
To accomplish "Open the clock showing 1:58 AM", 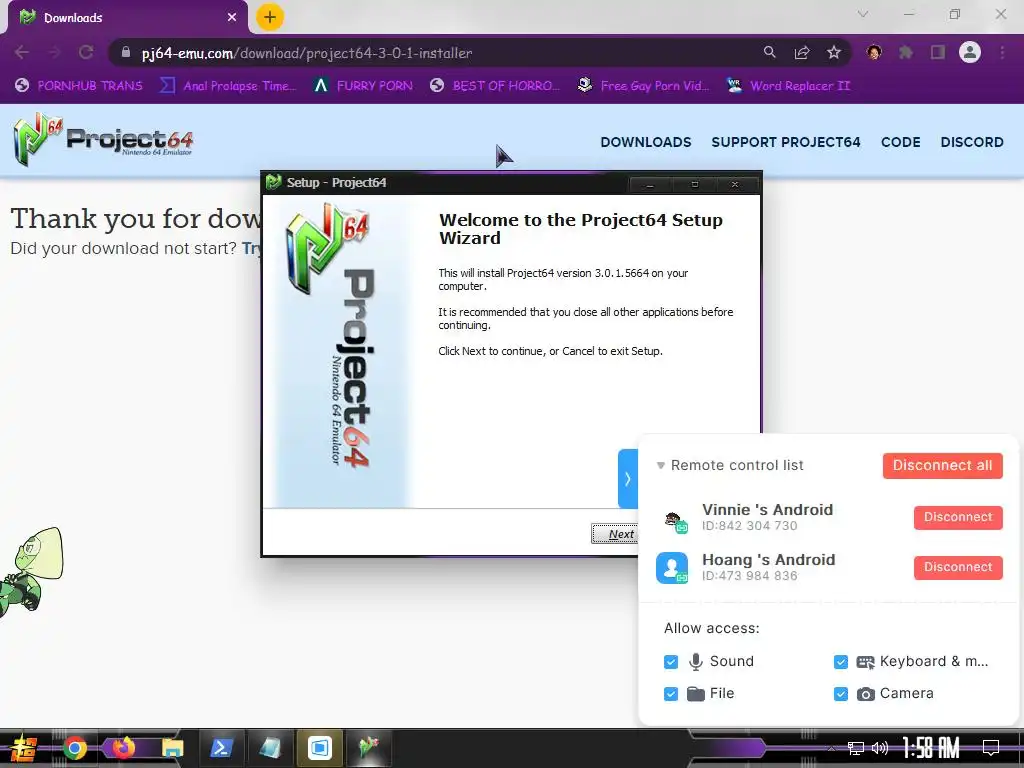I will (931, 748).
